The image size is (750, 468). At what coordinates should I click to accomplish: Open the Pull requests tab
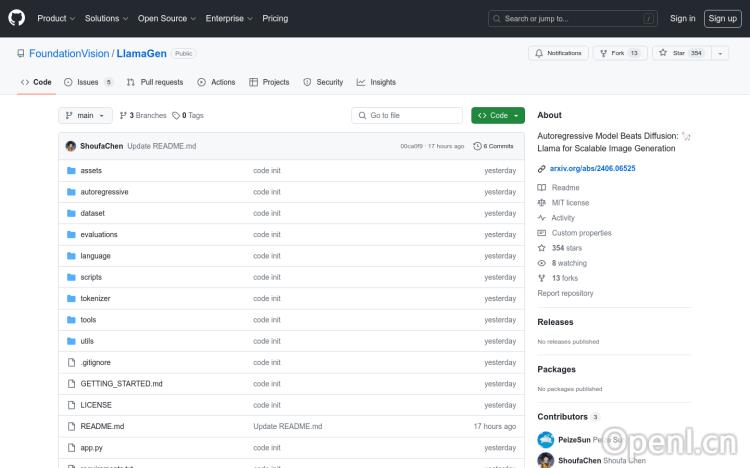pyautogui.click(x=155, y=82)
